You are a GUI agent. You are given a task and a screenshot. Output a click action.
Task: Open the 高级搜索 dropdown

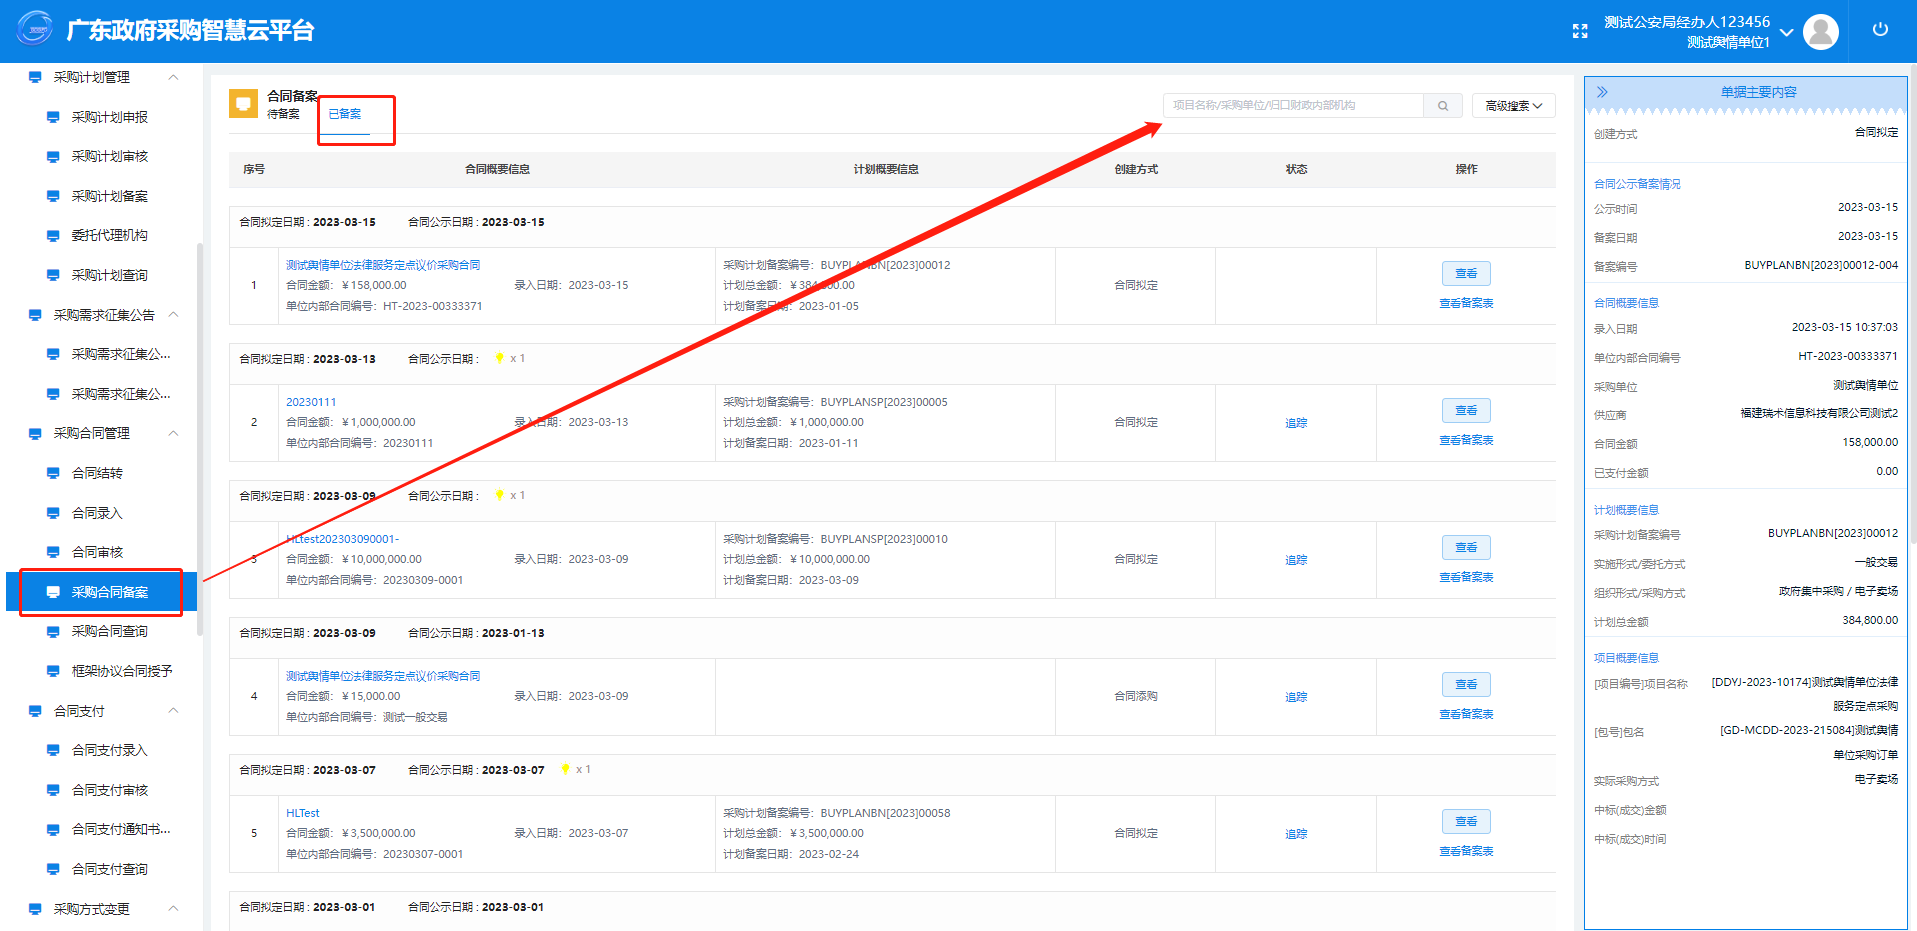(1513, 106)
